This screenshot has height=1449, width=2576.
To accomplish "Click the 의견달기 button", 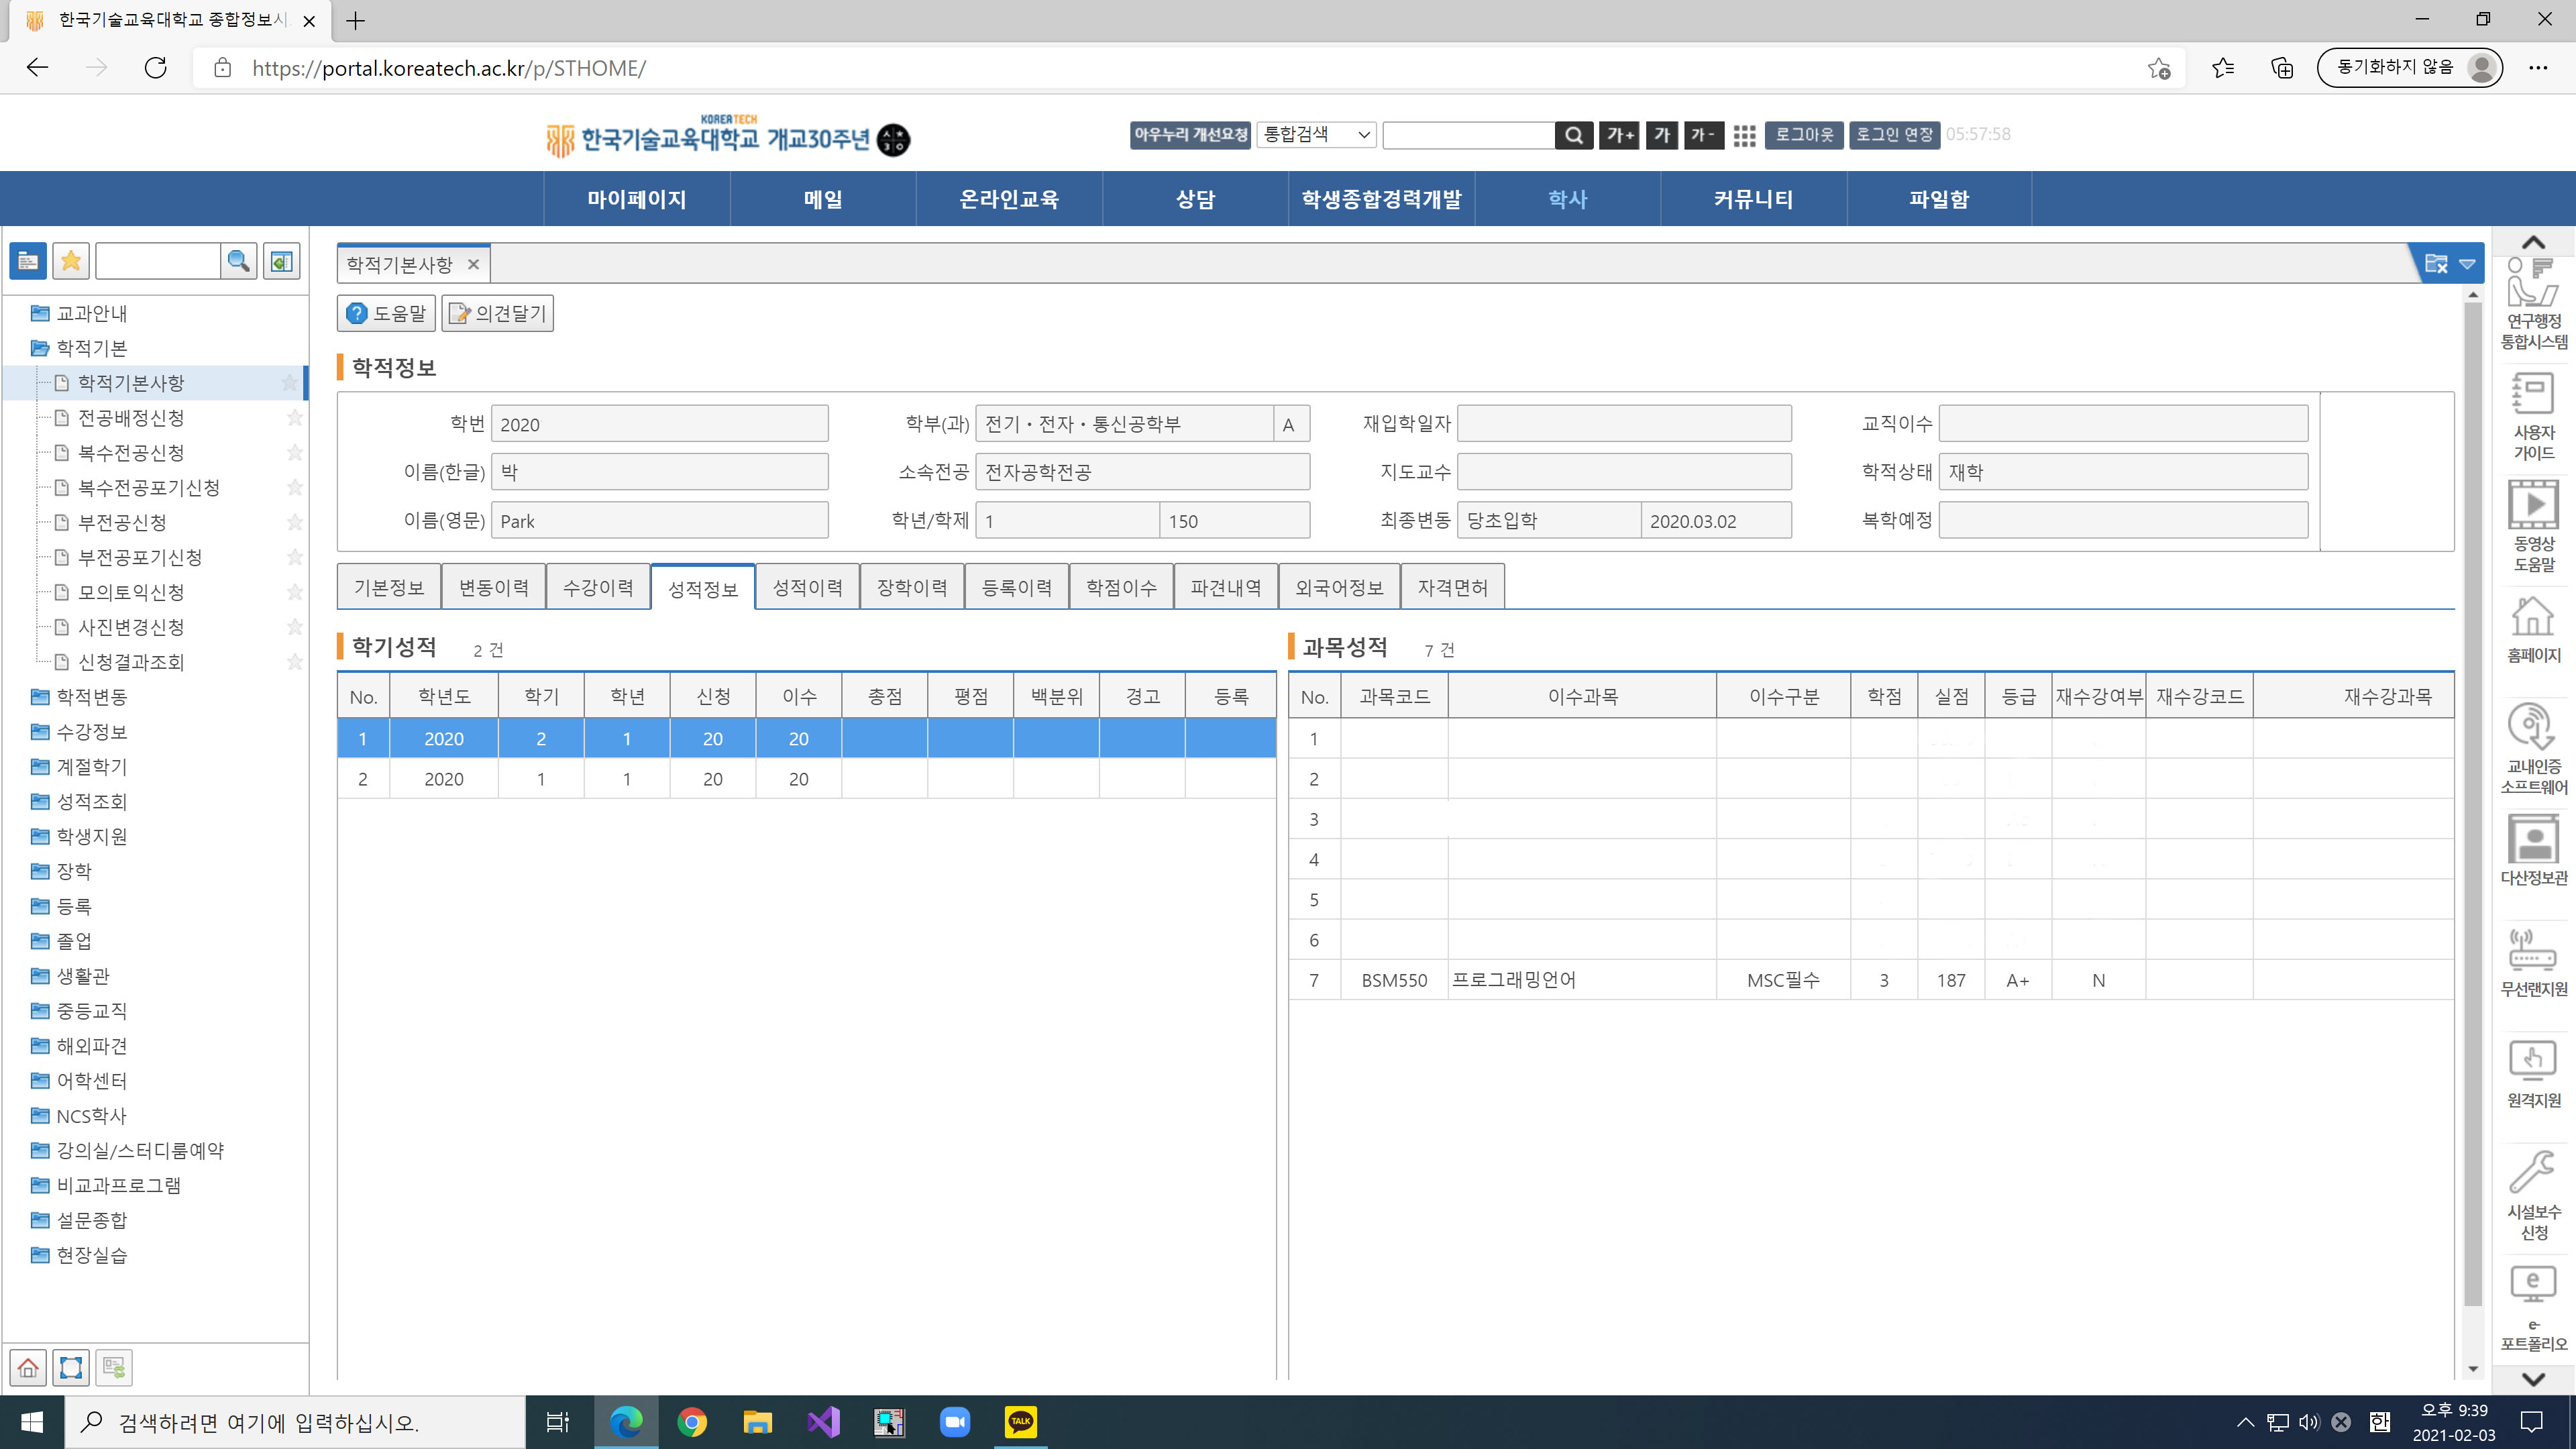I will 497,314.
